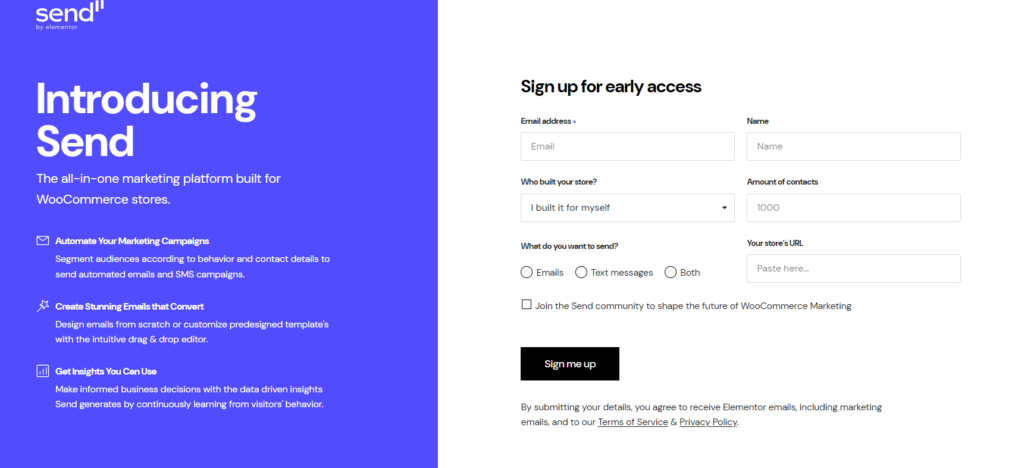Open the Who built your store dropdown

[x=627, y=208]
